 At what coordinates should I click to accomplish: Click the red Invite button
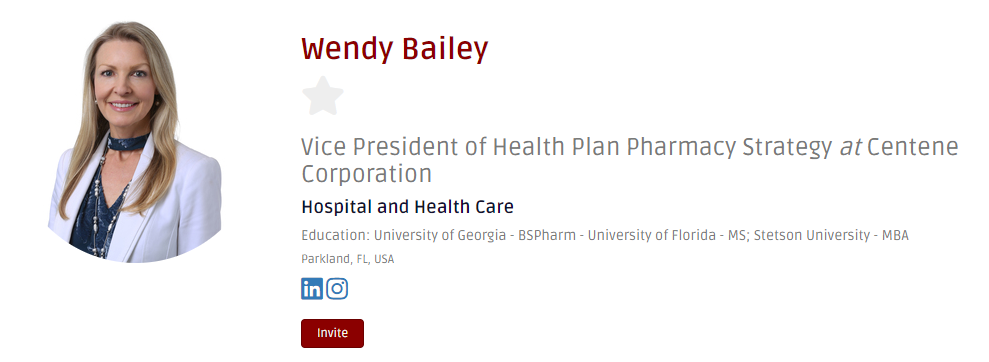(x=332, y=333)
